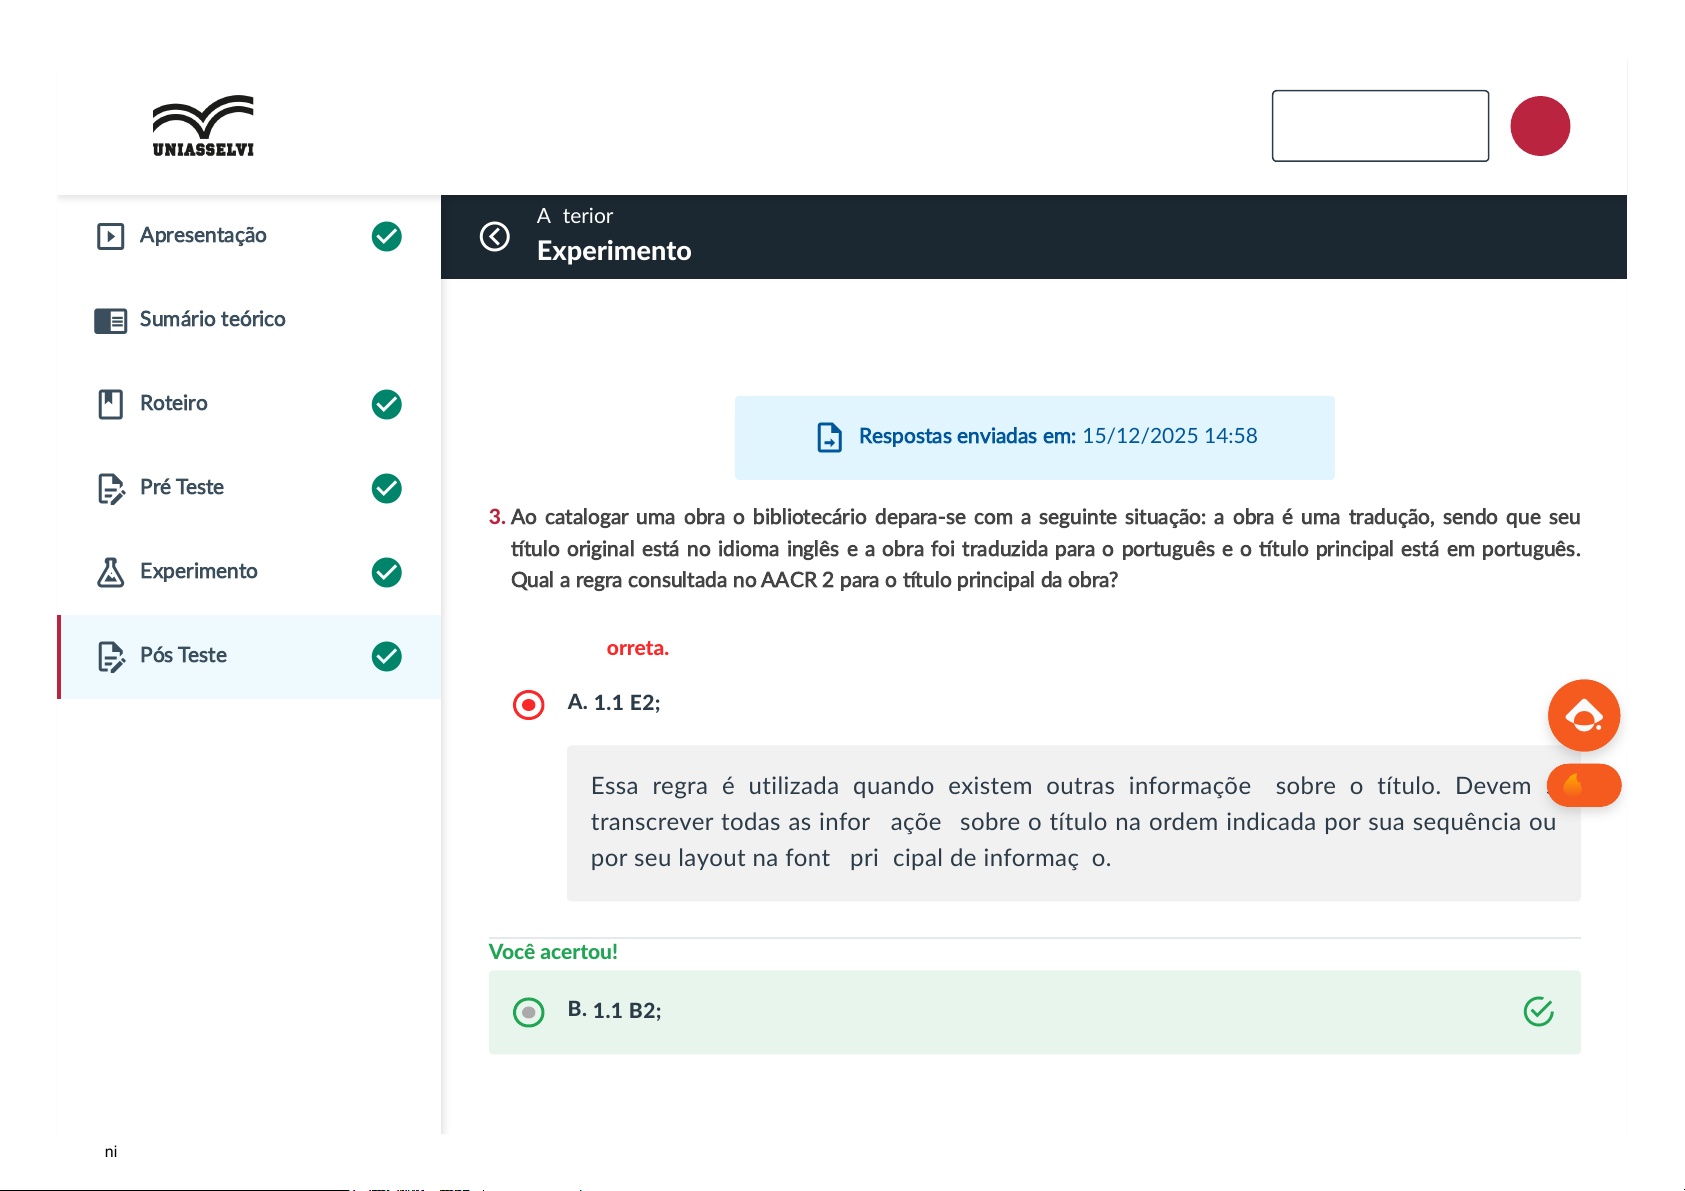The width and height of the screenshot is (1685, 1191).
Task: Click the back arrow to Anterior Experimento
Action: (495, 237)
